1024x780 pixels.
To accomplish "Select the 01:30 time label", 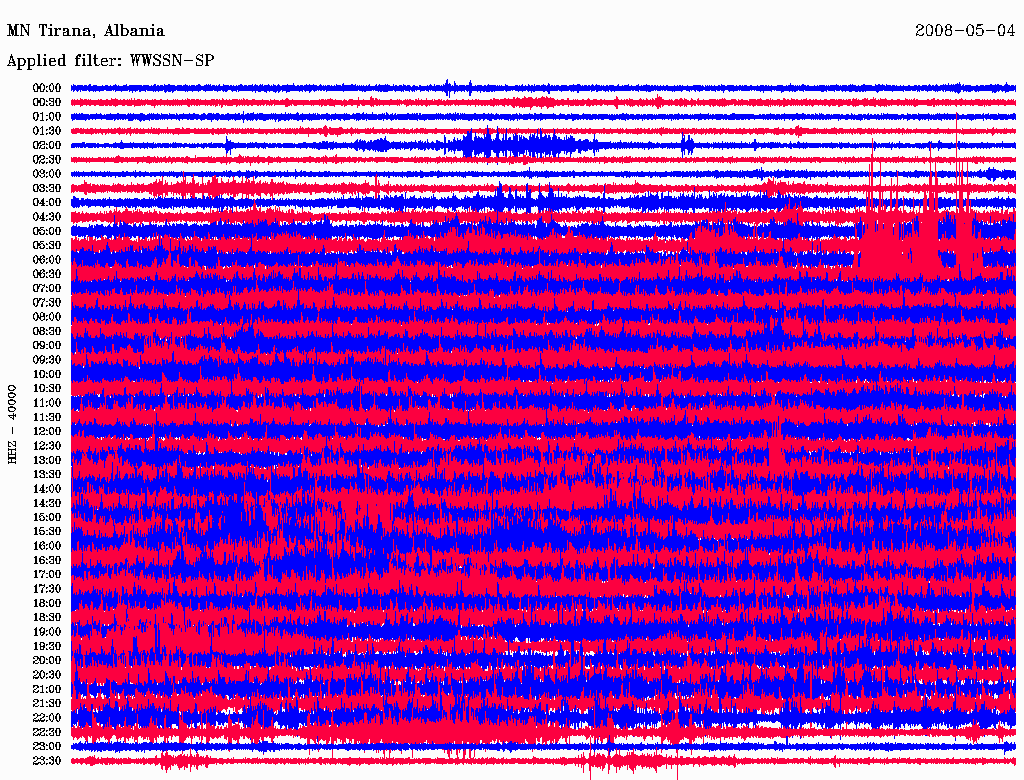I will 47,131.
